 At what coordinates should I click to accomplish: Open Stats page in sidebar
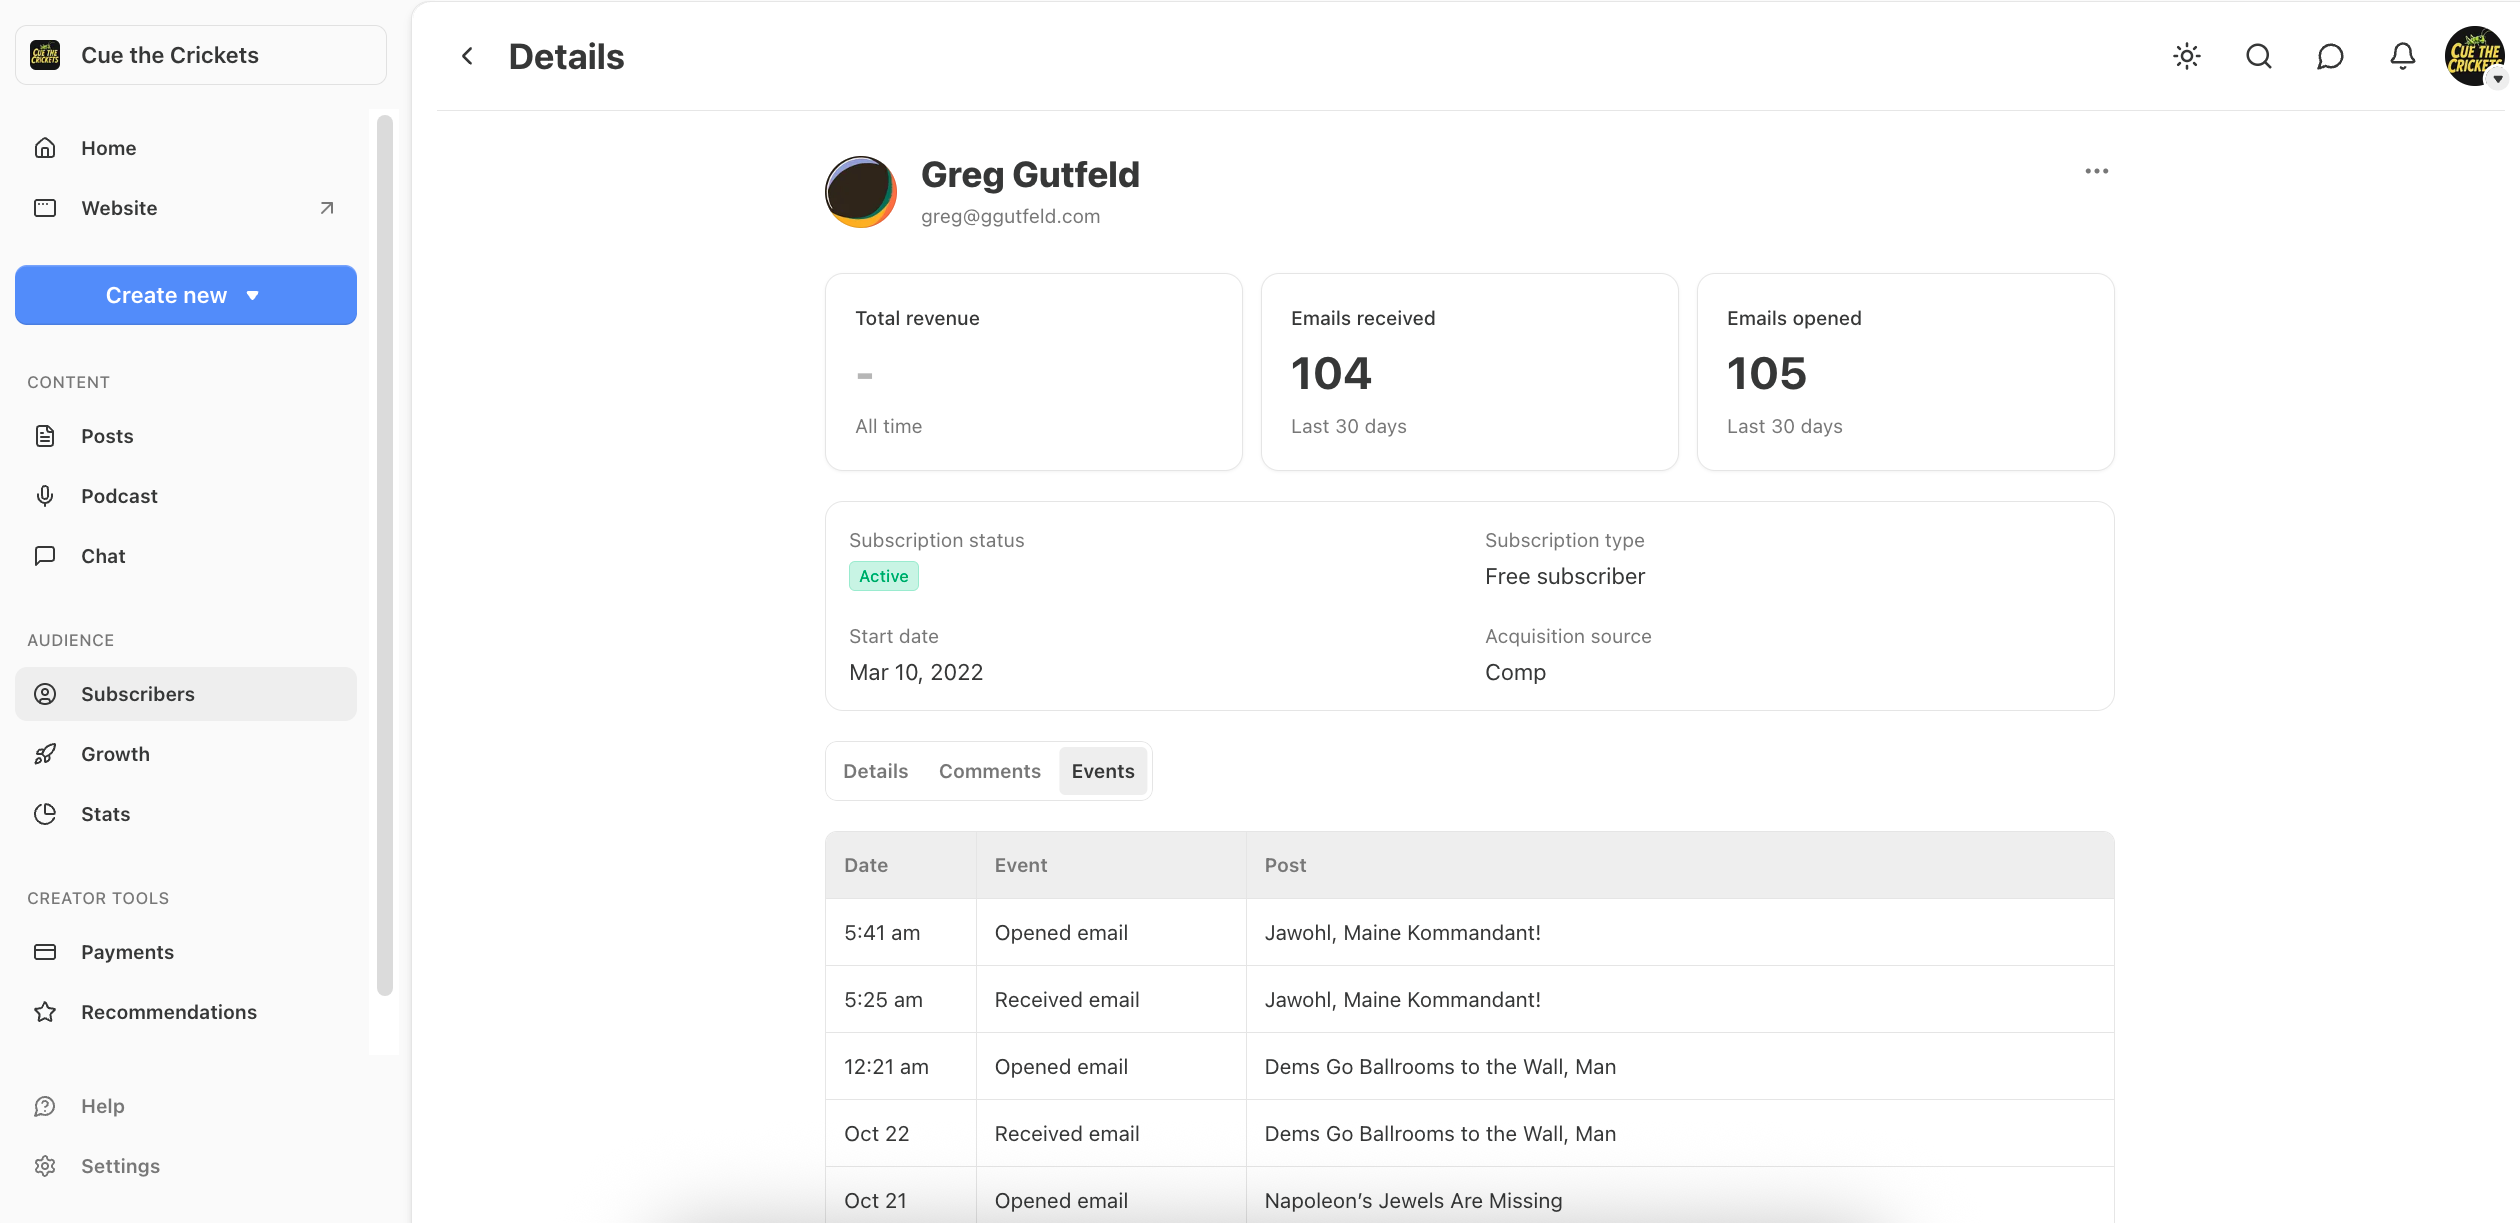point(105,814)
